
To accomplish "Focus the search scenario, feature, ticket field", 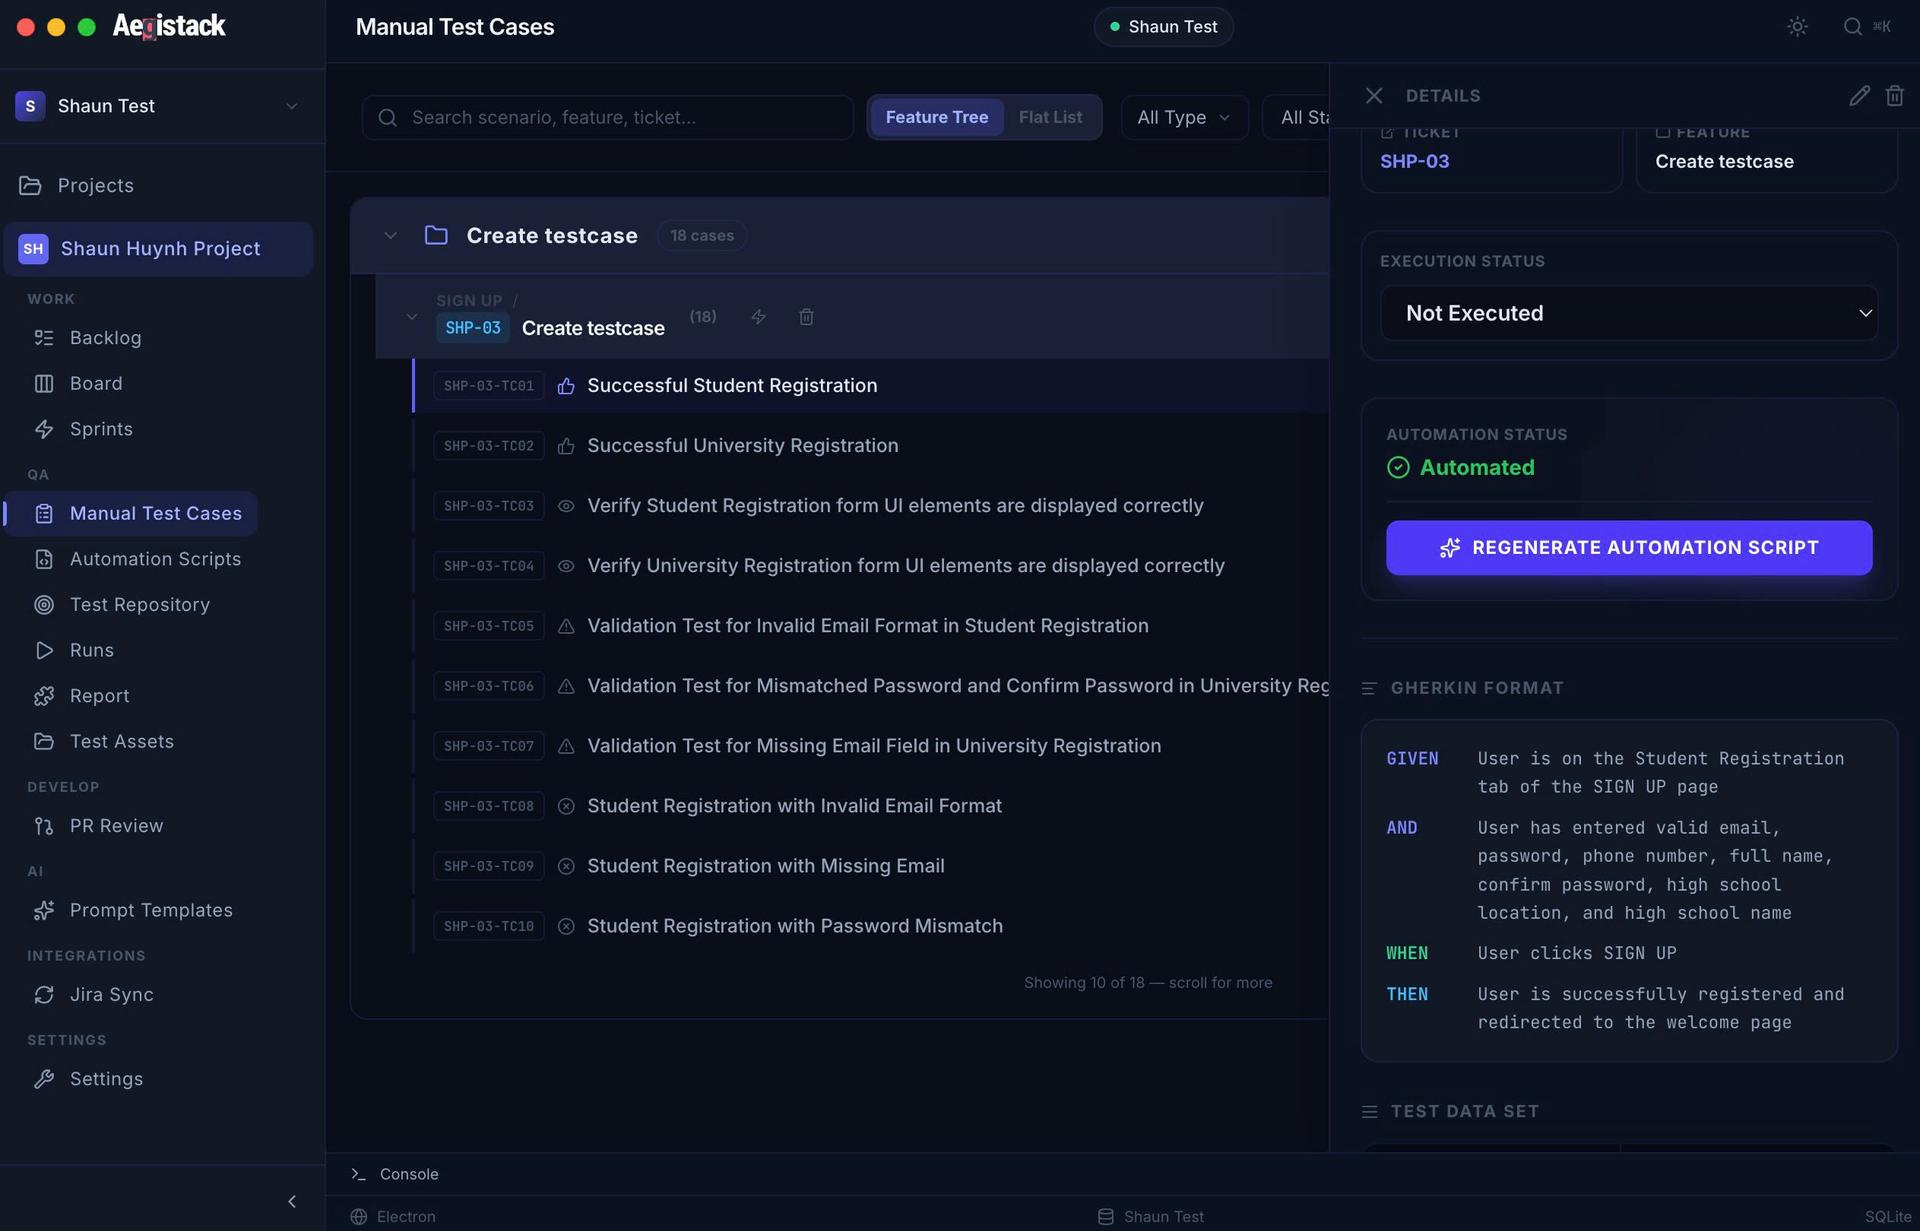I will click(607, 117).
